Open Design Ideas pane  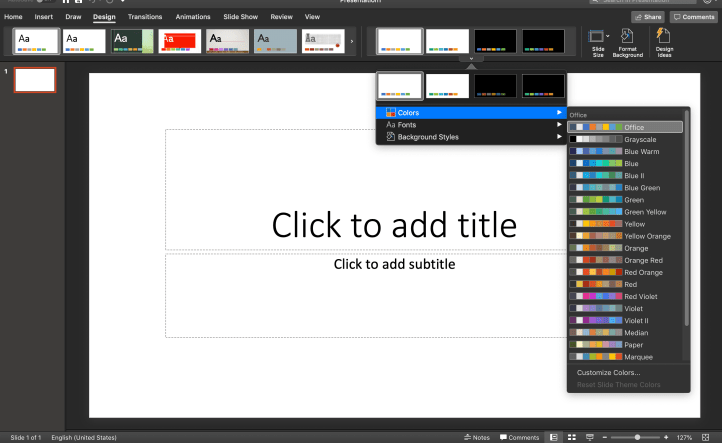tap(664, 42)
